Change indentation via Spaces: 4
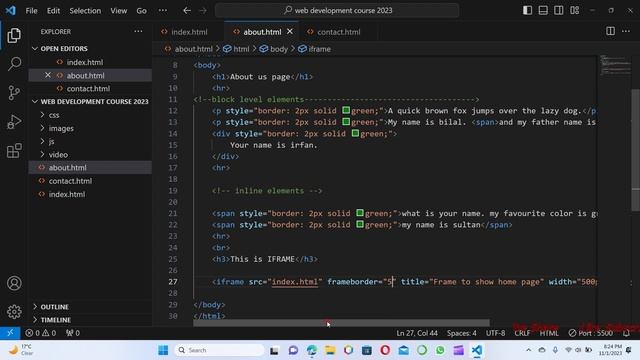Image resolution: width=640 pixels, height=360 pixels. click(462, 333)
